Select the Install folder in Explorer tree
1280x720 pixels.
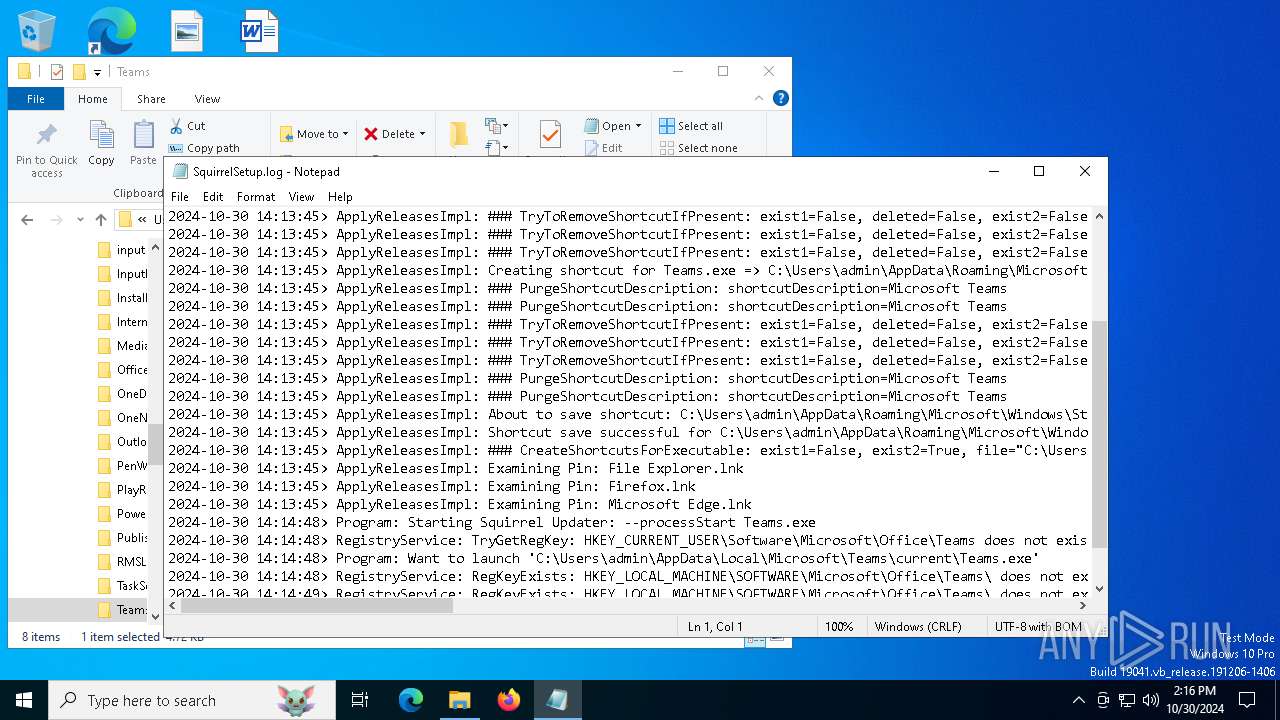122,298
